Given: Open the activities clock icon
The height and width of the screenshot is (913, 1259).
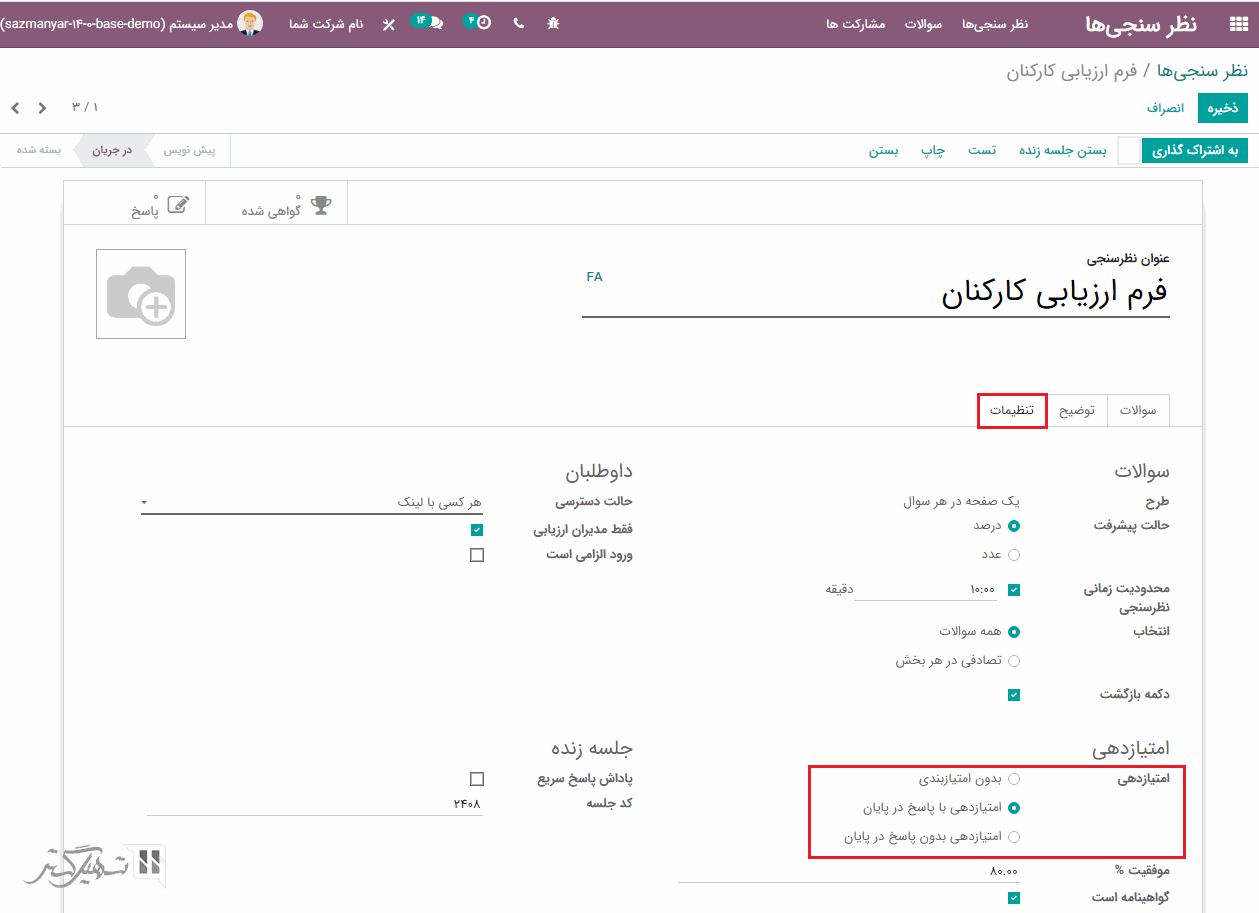Looking at the screenshot, I should point(480,22).
